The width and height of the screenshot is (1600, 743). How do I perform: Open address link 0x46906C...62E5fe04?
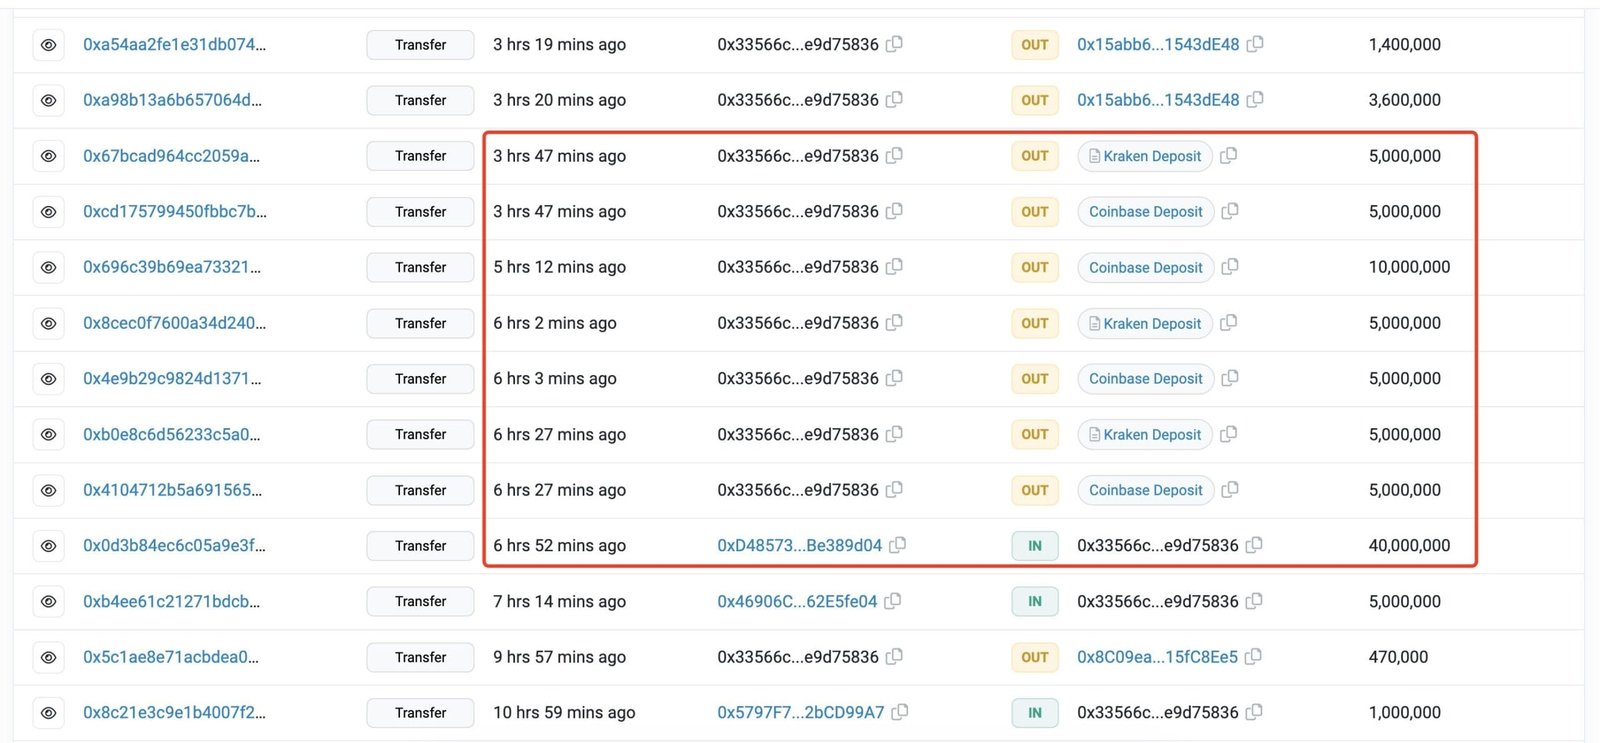point(797,602)
